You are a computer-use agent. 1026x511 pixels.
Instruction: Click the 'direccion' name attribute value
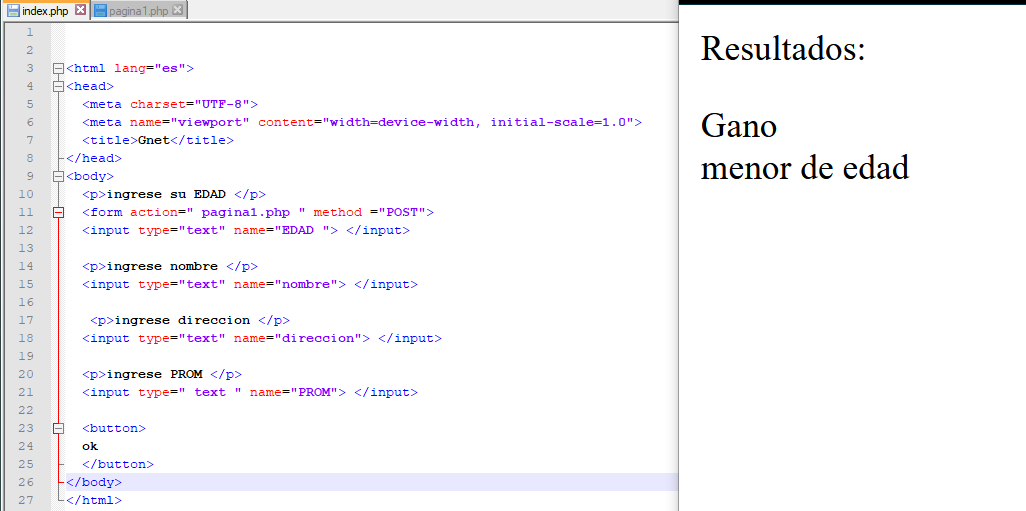tap(323, 338)
